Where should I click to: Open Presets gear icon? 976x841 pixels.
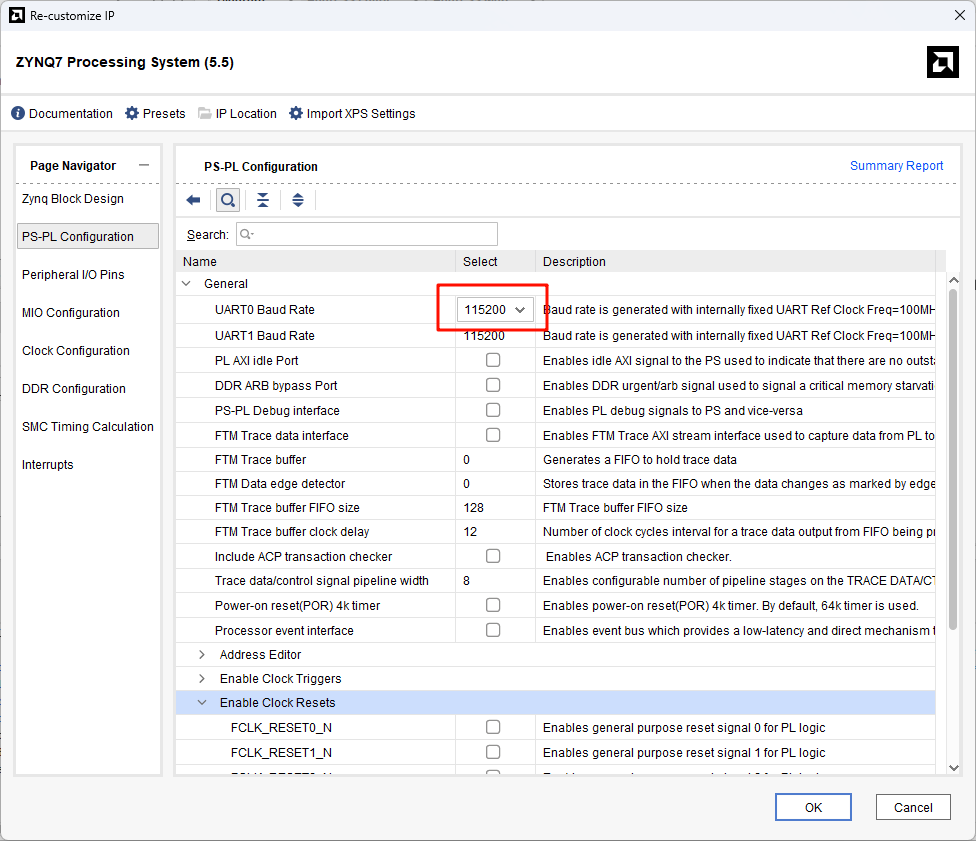pos(132,113)
